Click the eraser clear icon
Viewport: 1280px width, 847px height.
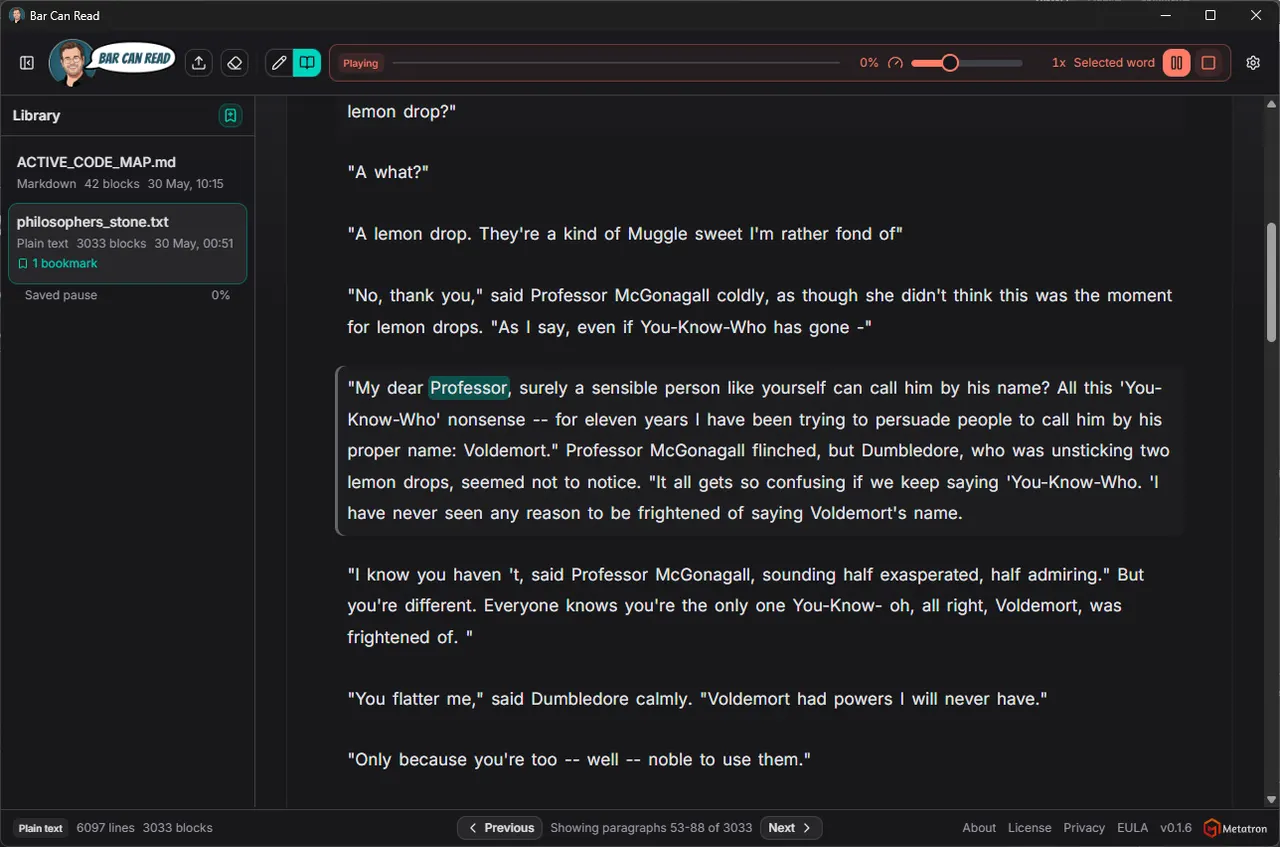pyautogui.click(x=234, y=63)
